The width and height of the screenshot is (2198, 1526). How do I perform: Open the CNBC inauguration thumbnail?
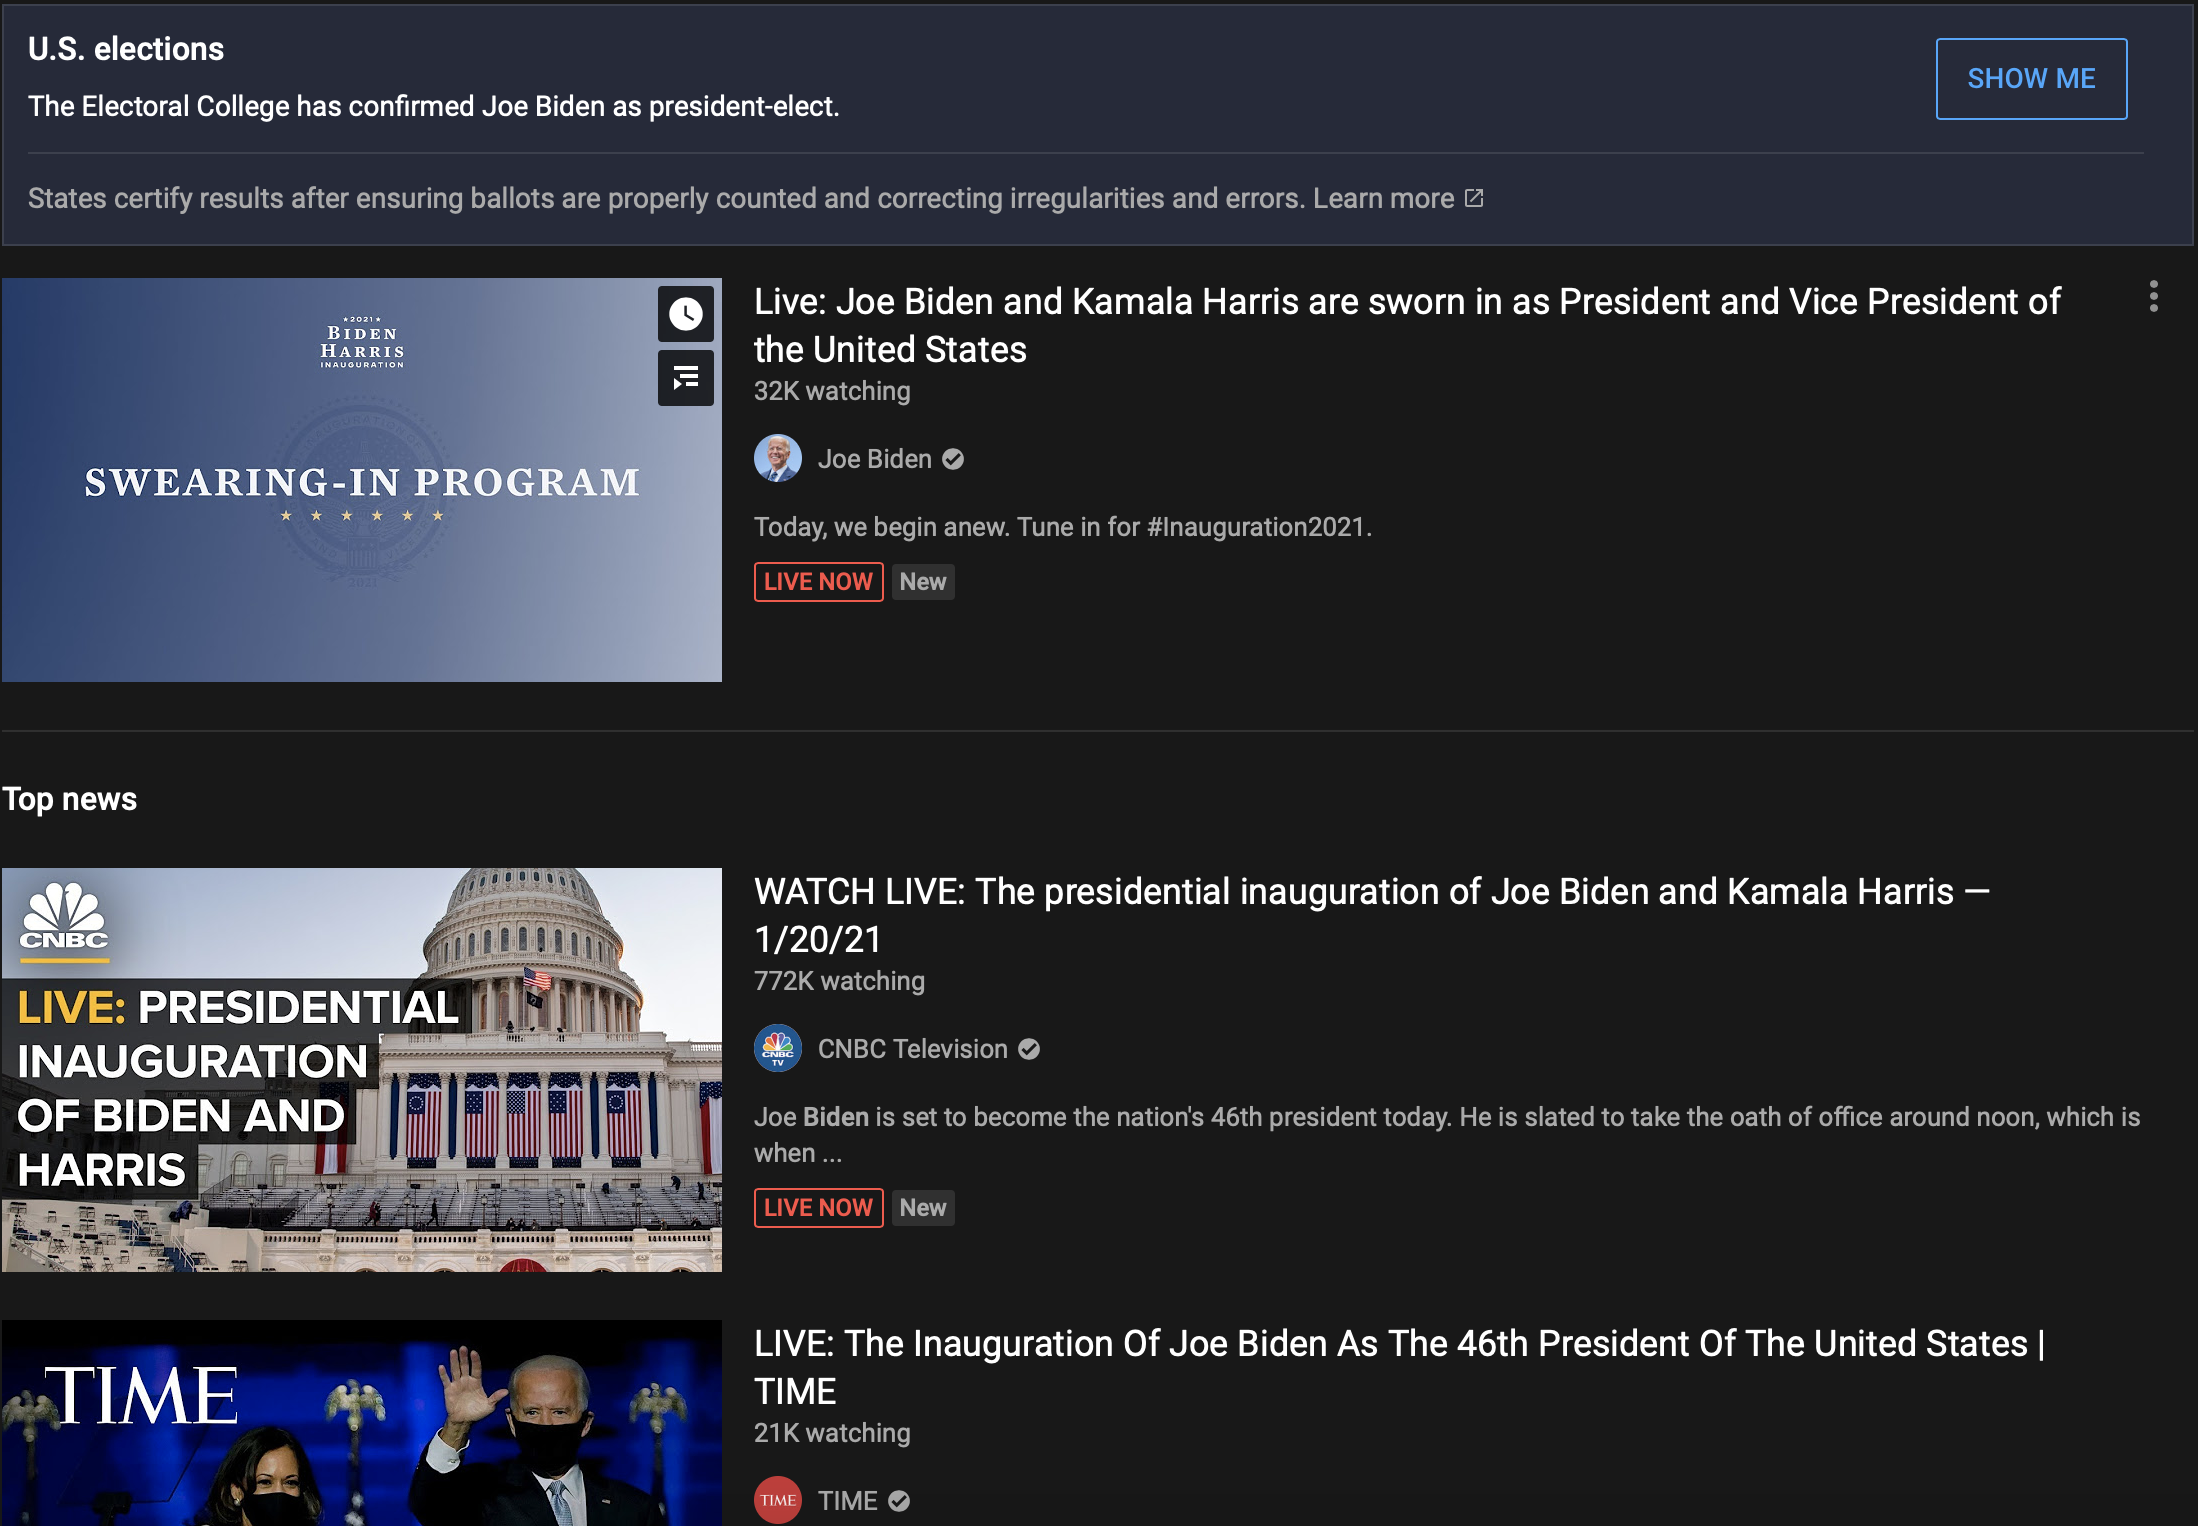[362, 1070]
